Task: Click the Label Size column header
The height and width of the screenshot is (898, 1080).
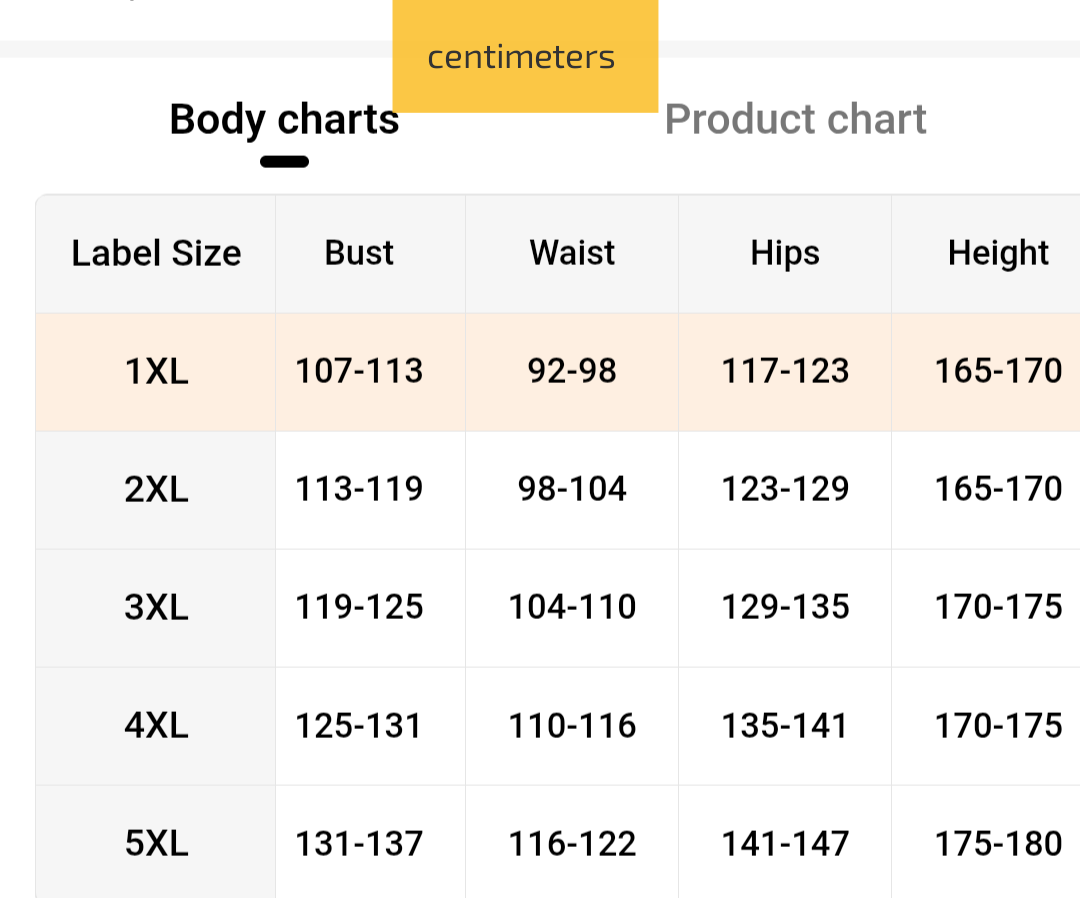Action: (x=156, y=253)
